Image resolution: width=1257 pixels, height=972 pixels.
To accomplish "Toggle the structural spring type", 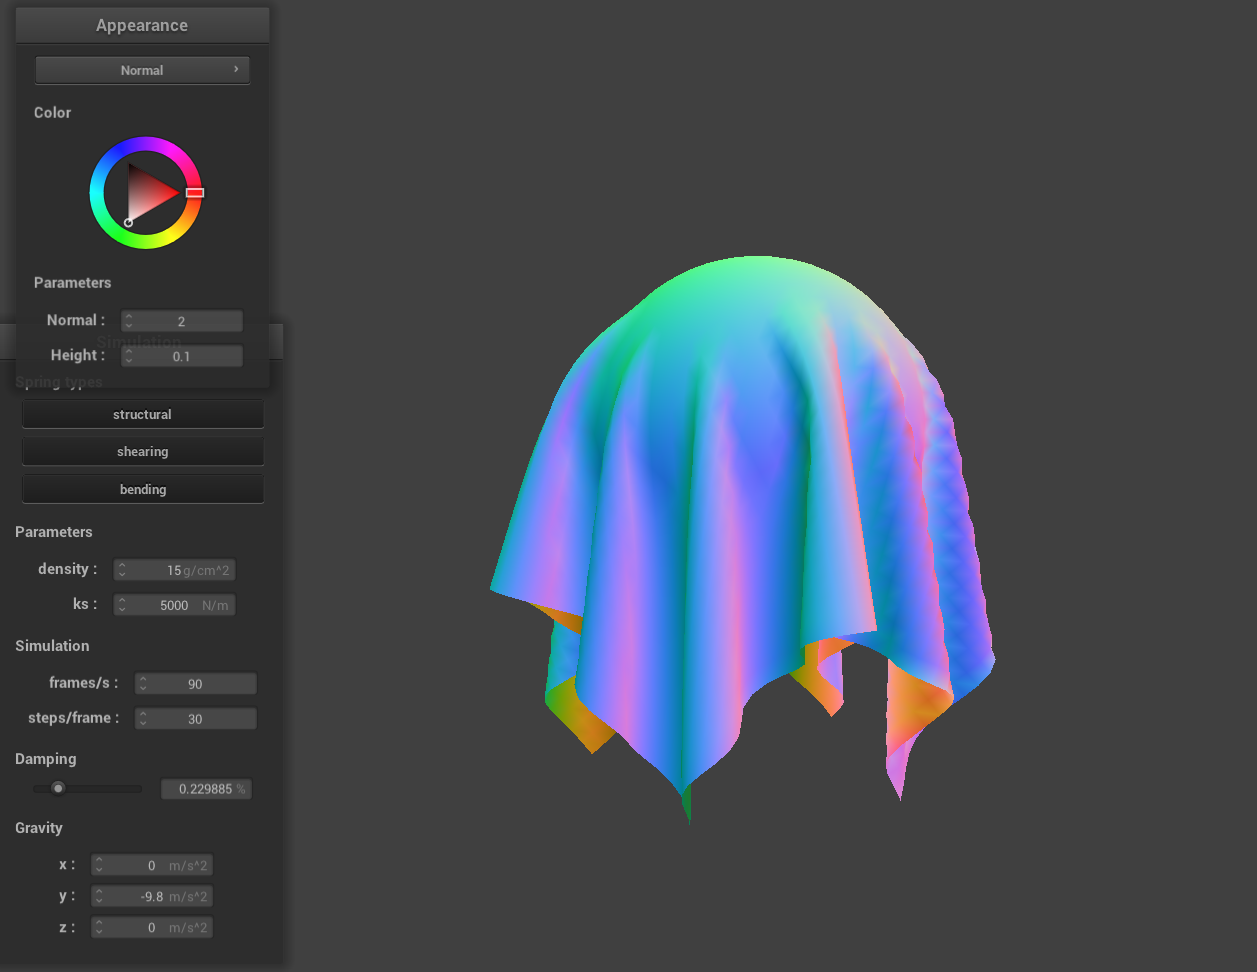I will point(142,414).
